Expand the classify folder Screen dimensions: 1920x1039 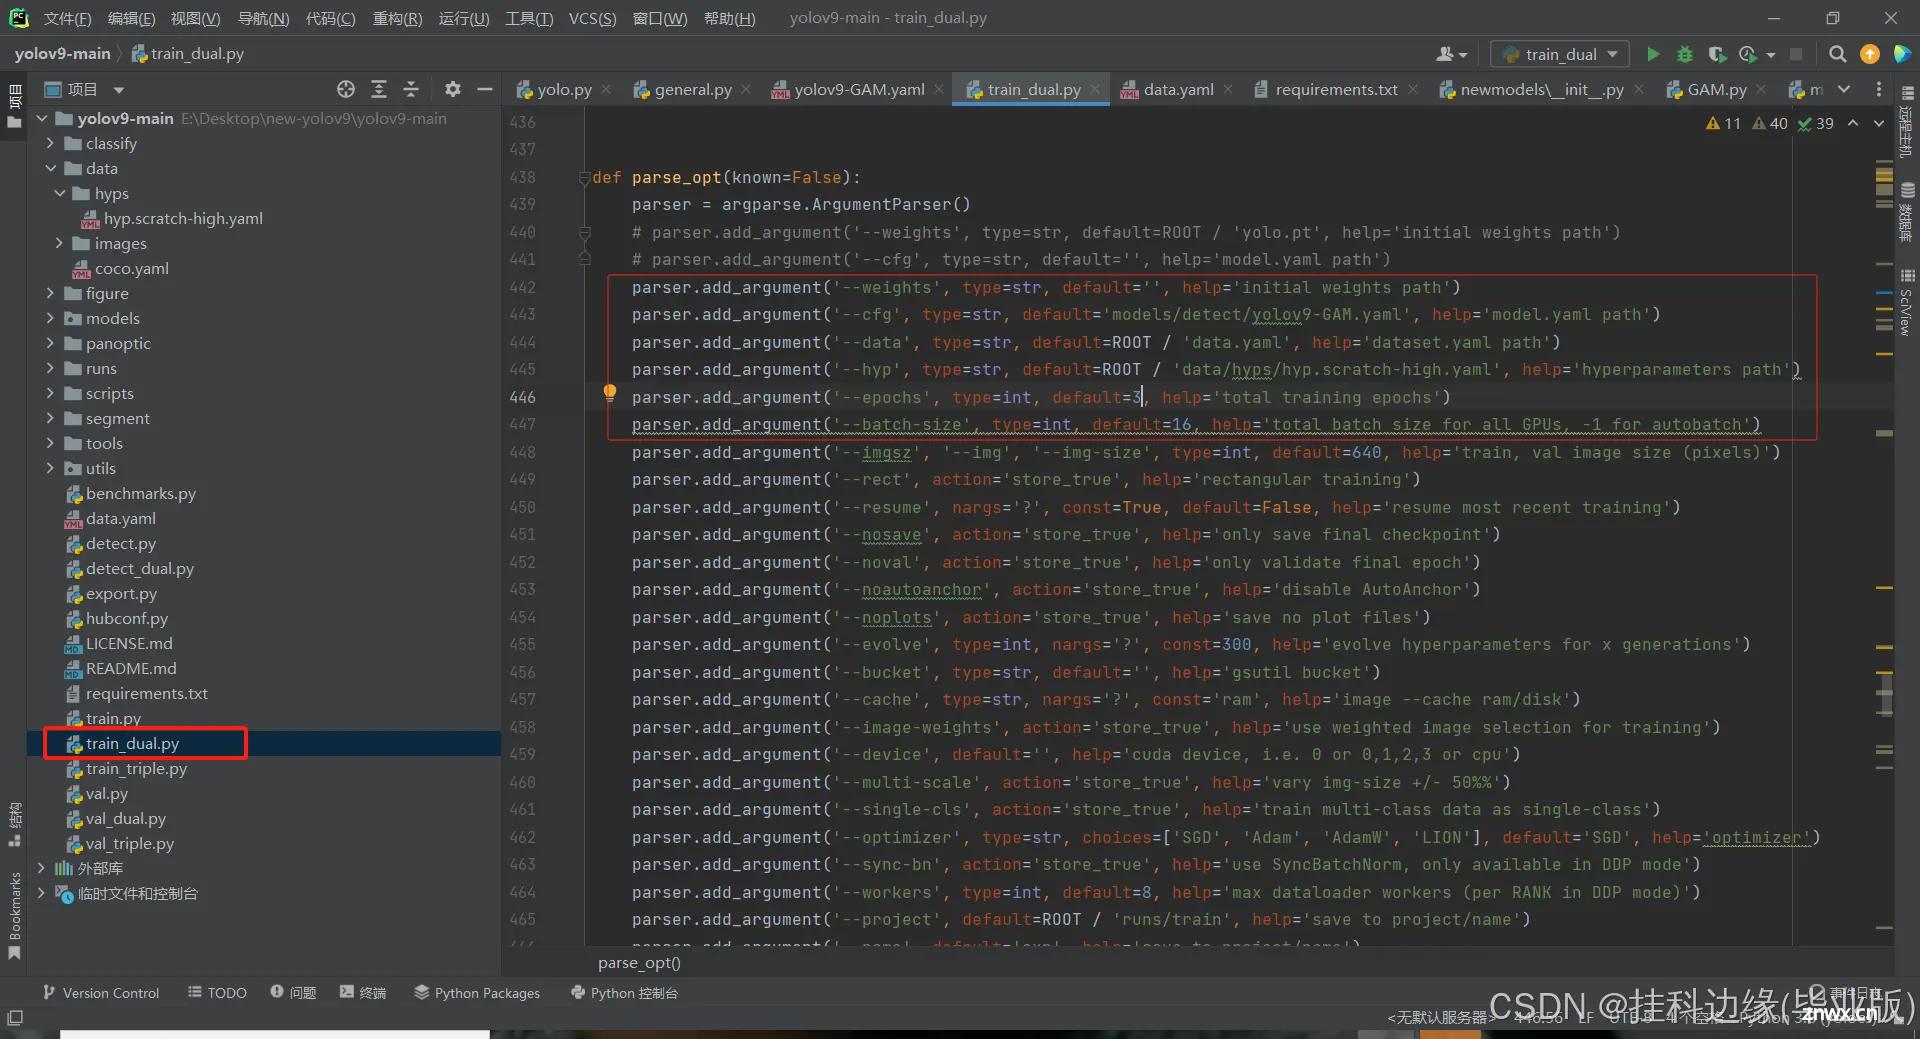coord(50,143)
